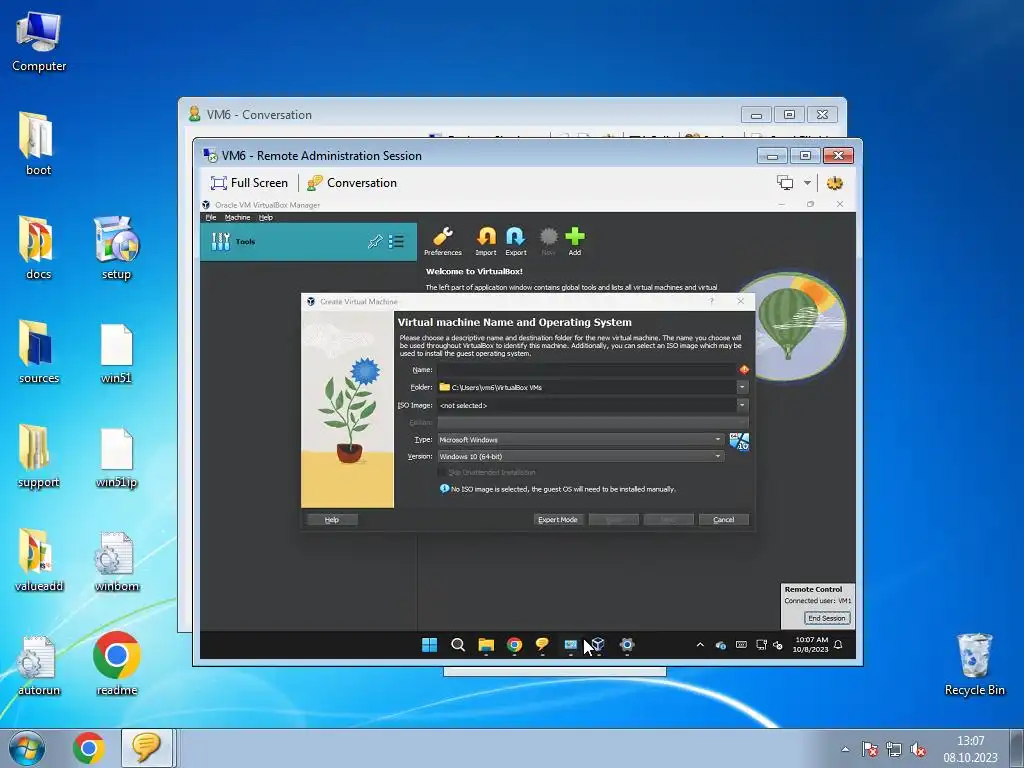This screenshot has height=768, width=1024.
Task: Click End Session in Remote Control panel
Action: click(x=827, y=618)
